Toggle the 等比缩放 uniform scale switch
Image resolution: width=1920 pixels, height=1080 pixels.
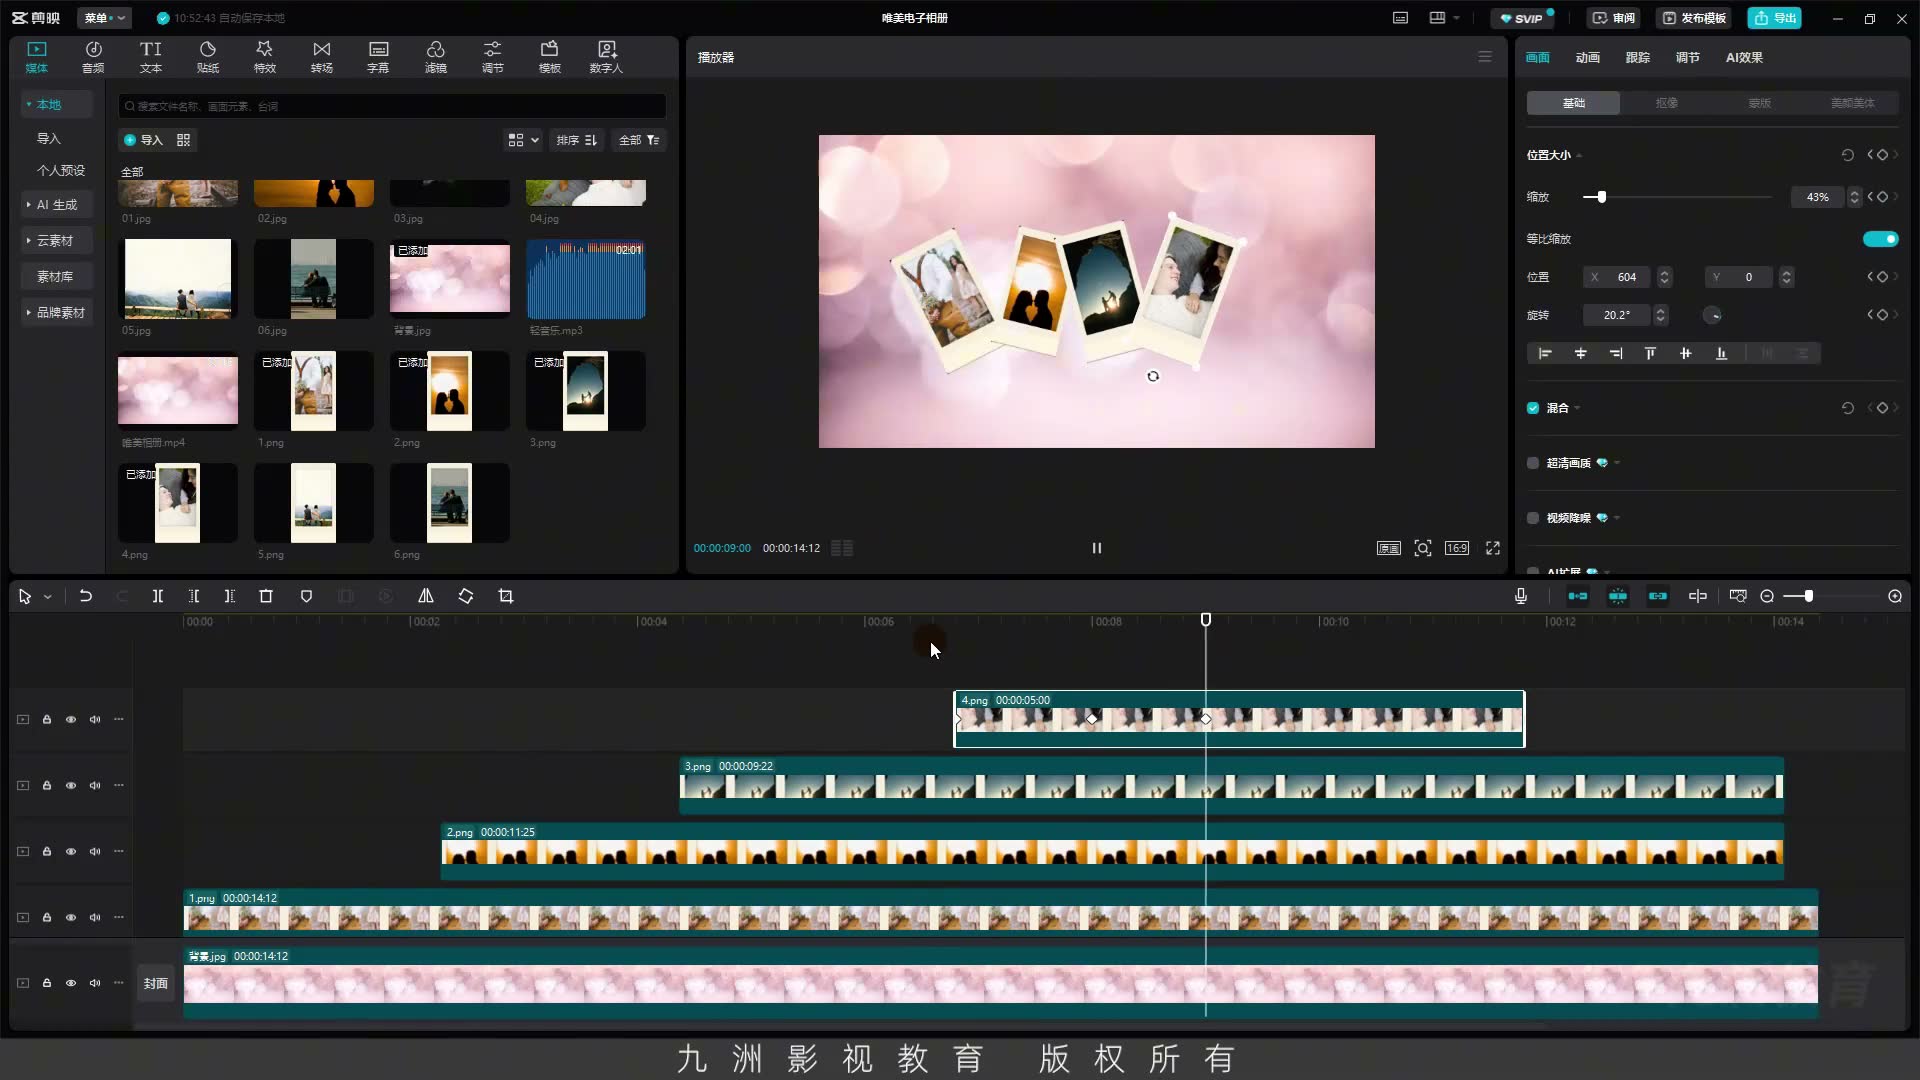[x=1880, y=239]
